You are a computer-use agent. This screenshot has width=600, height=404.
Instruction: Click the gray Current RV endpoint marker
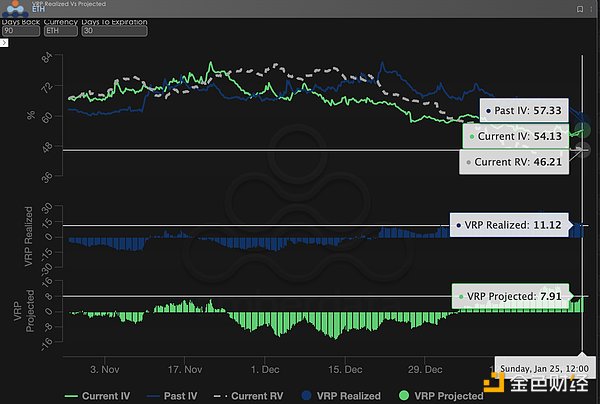tap(584, 150)
